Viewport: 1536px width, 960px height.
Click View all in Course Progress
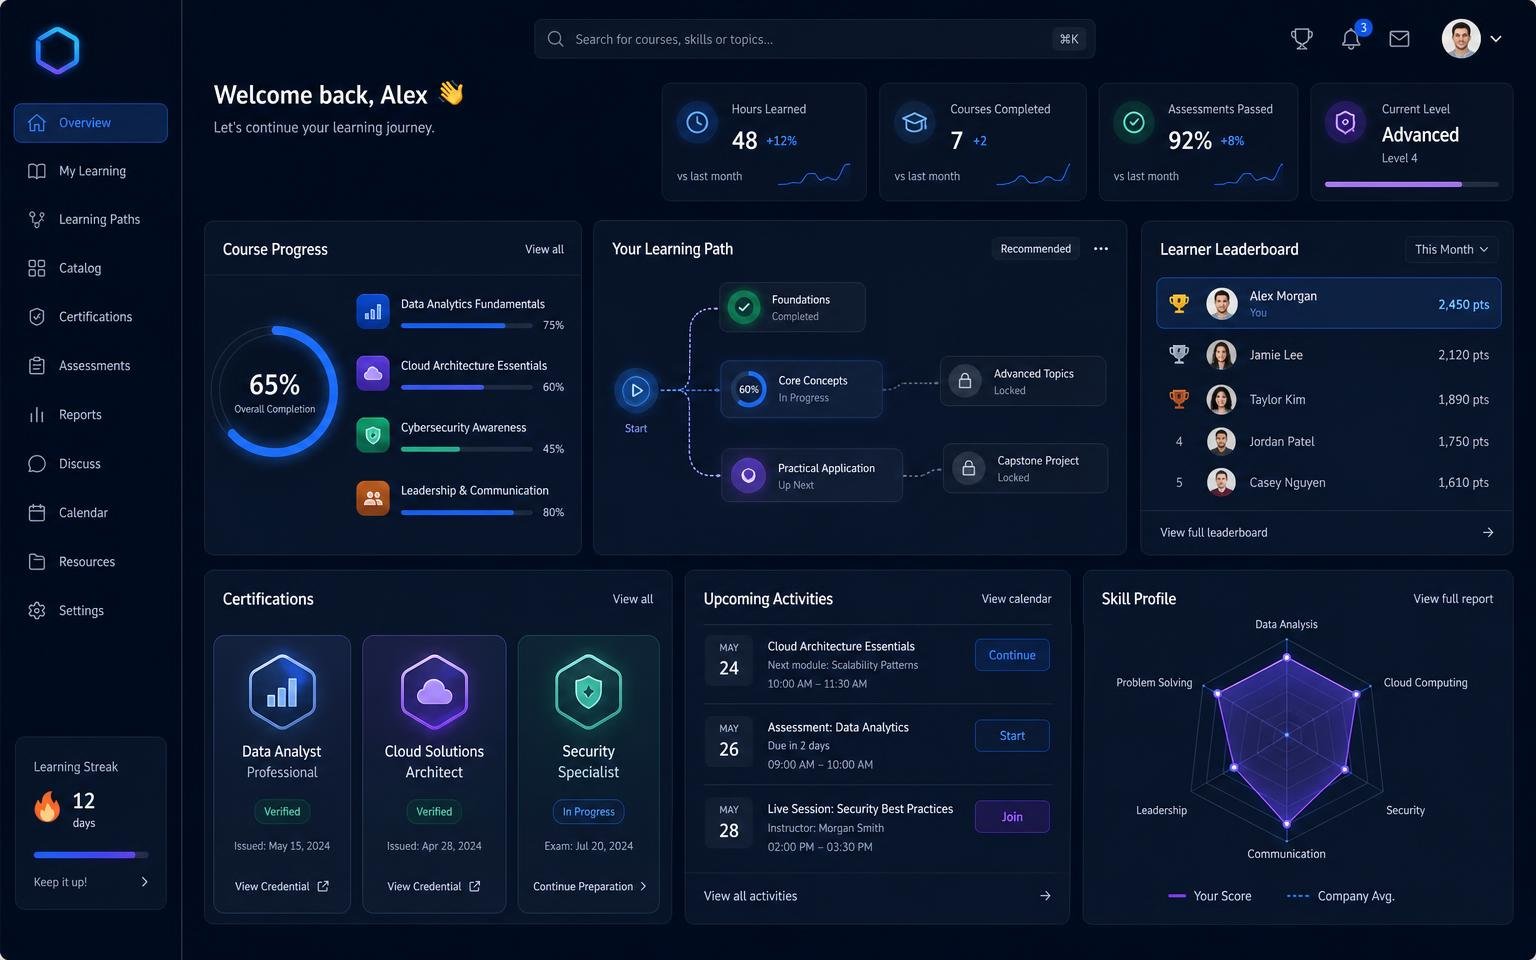click(x=544, y=249)
